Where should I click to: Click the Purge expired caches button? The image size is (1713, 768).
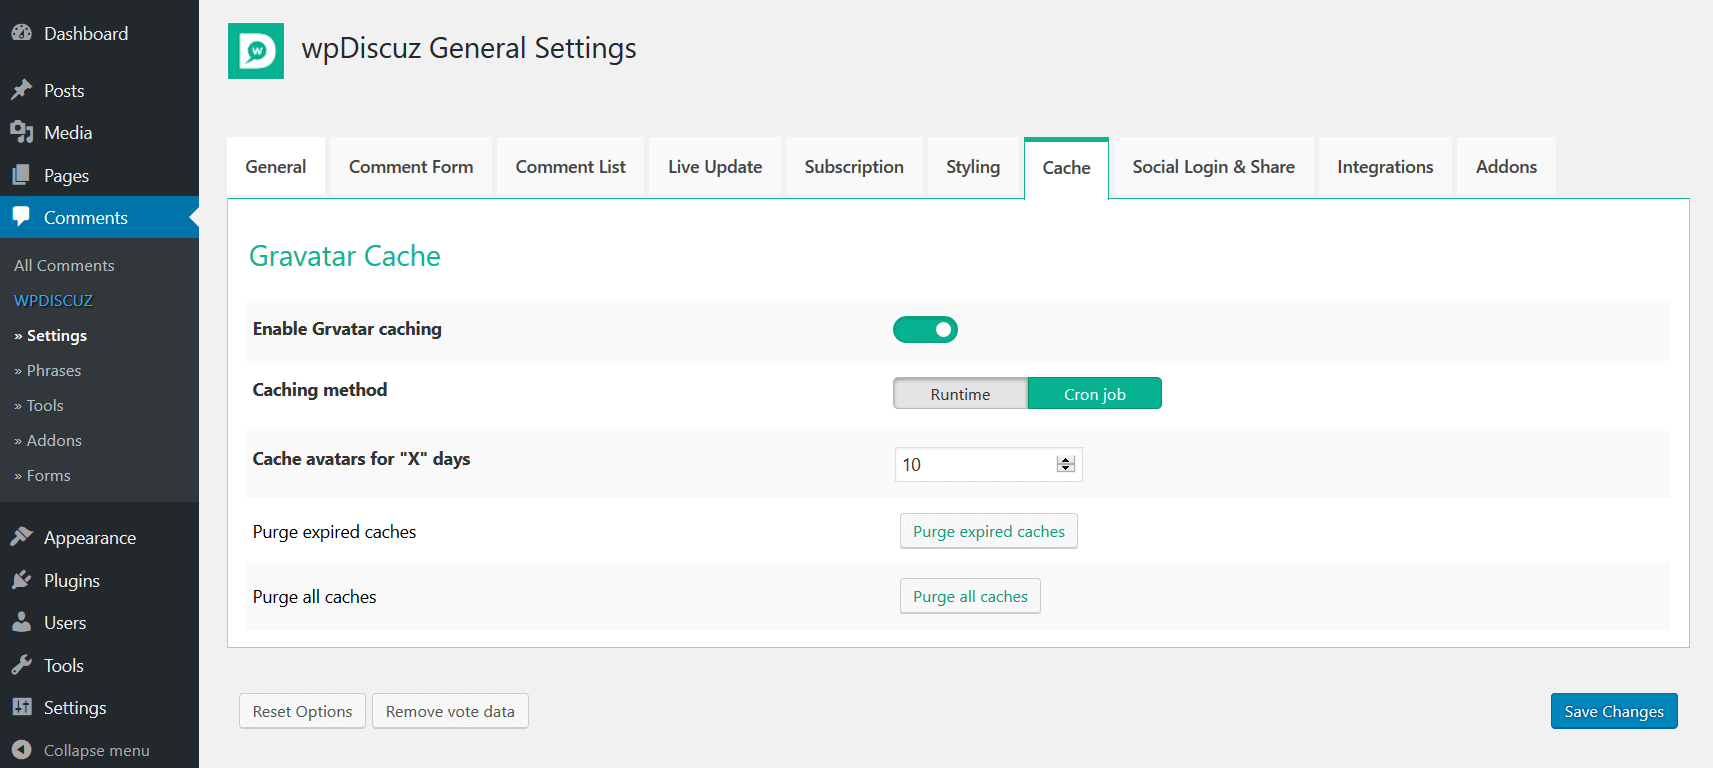tap(988, 532)
